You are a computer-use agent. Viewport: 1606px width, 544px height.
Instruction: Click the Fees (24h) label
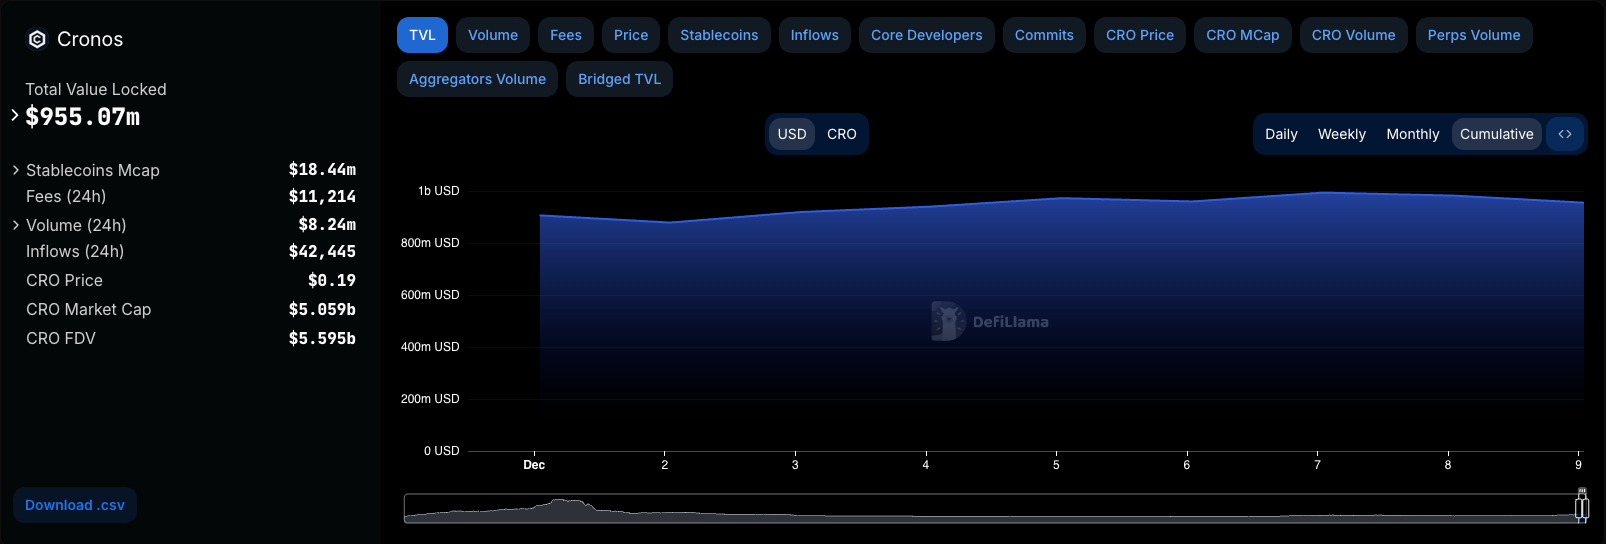tap(66, 196)
